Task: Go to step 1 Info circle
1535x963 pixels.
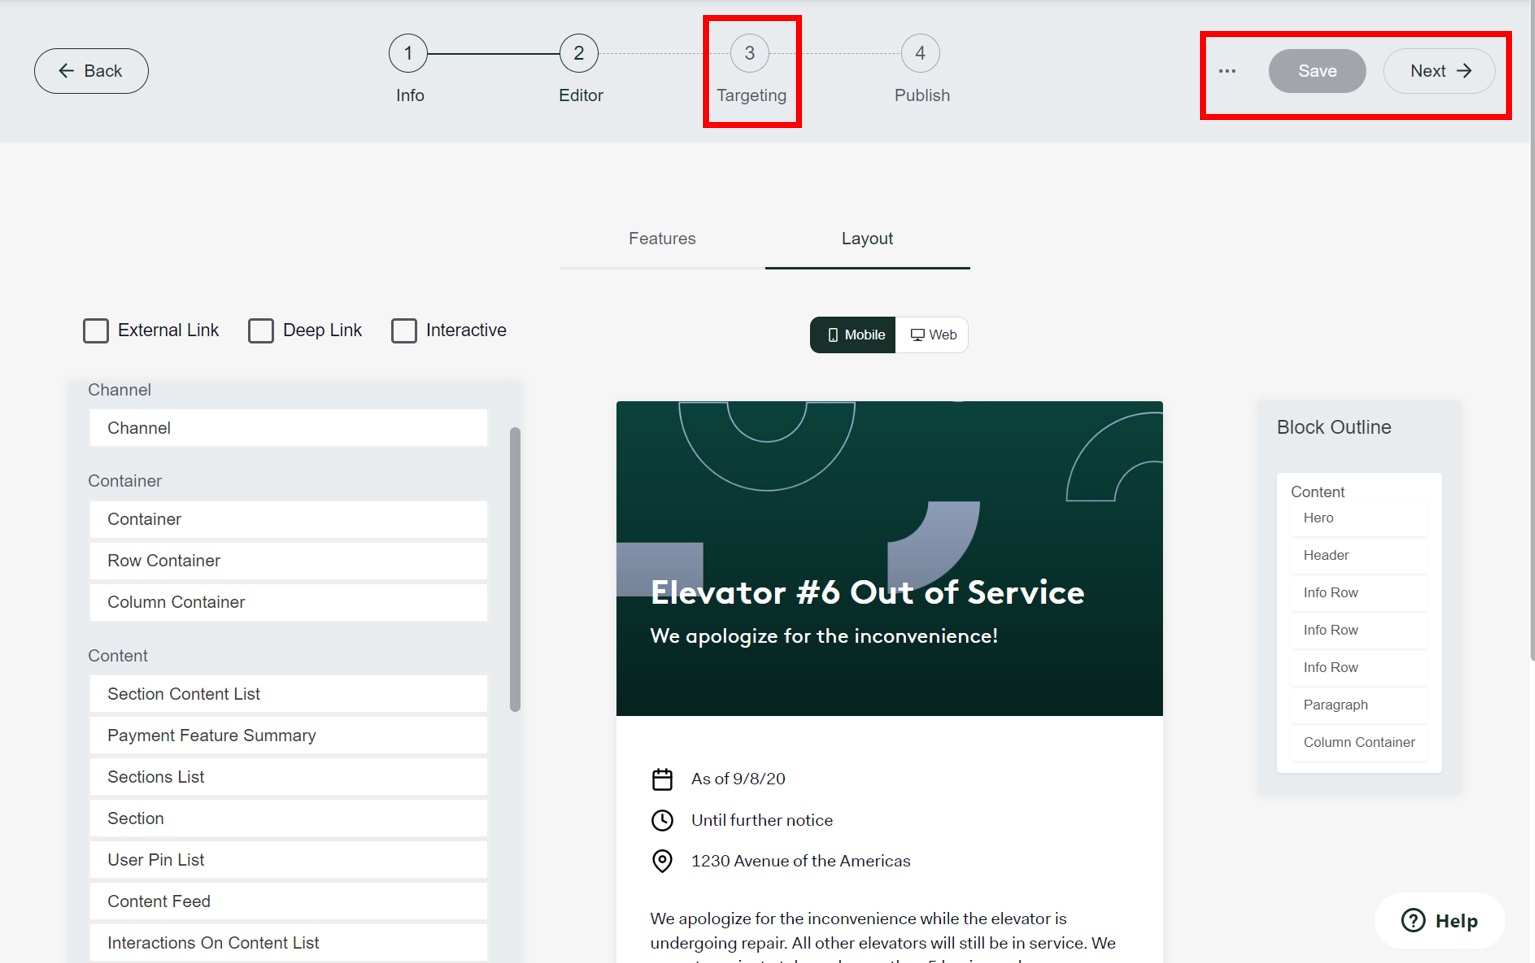Action: [x=408, y=54]
